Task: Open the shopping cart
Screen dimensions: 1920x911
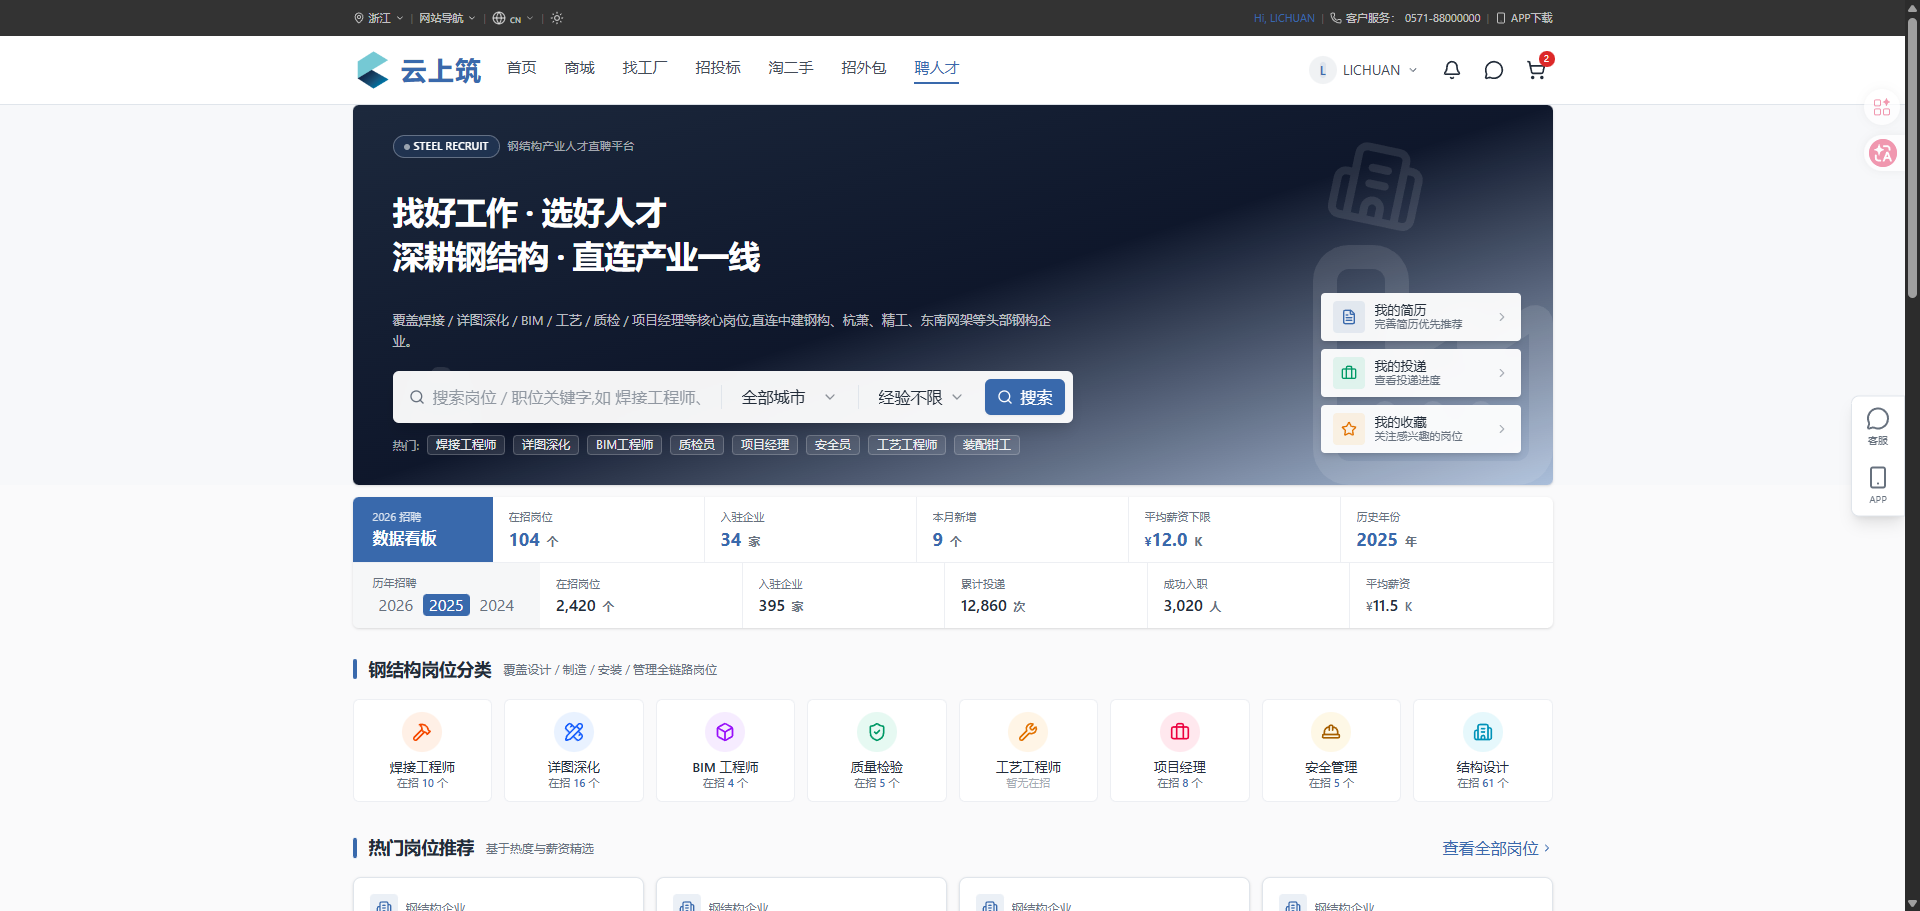Action: tap(1536, 70)
